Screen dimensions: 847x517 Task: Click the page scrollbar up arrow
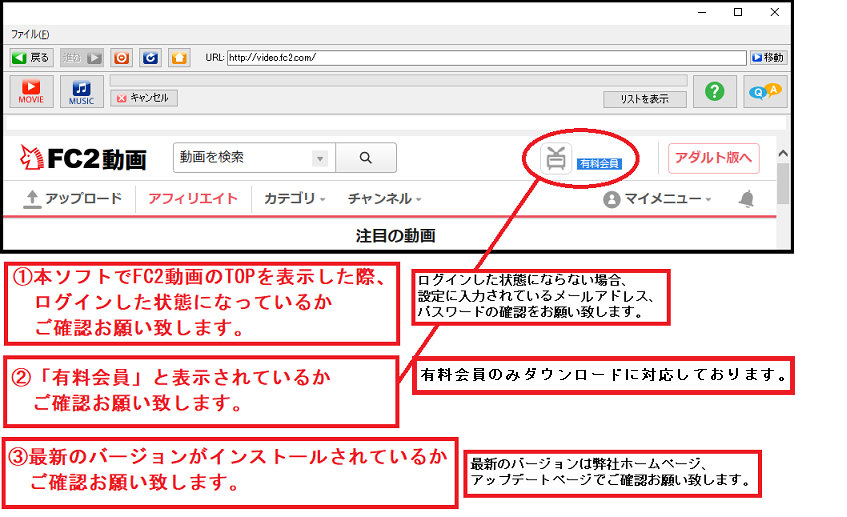tap(783, 153)
